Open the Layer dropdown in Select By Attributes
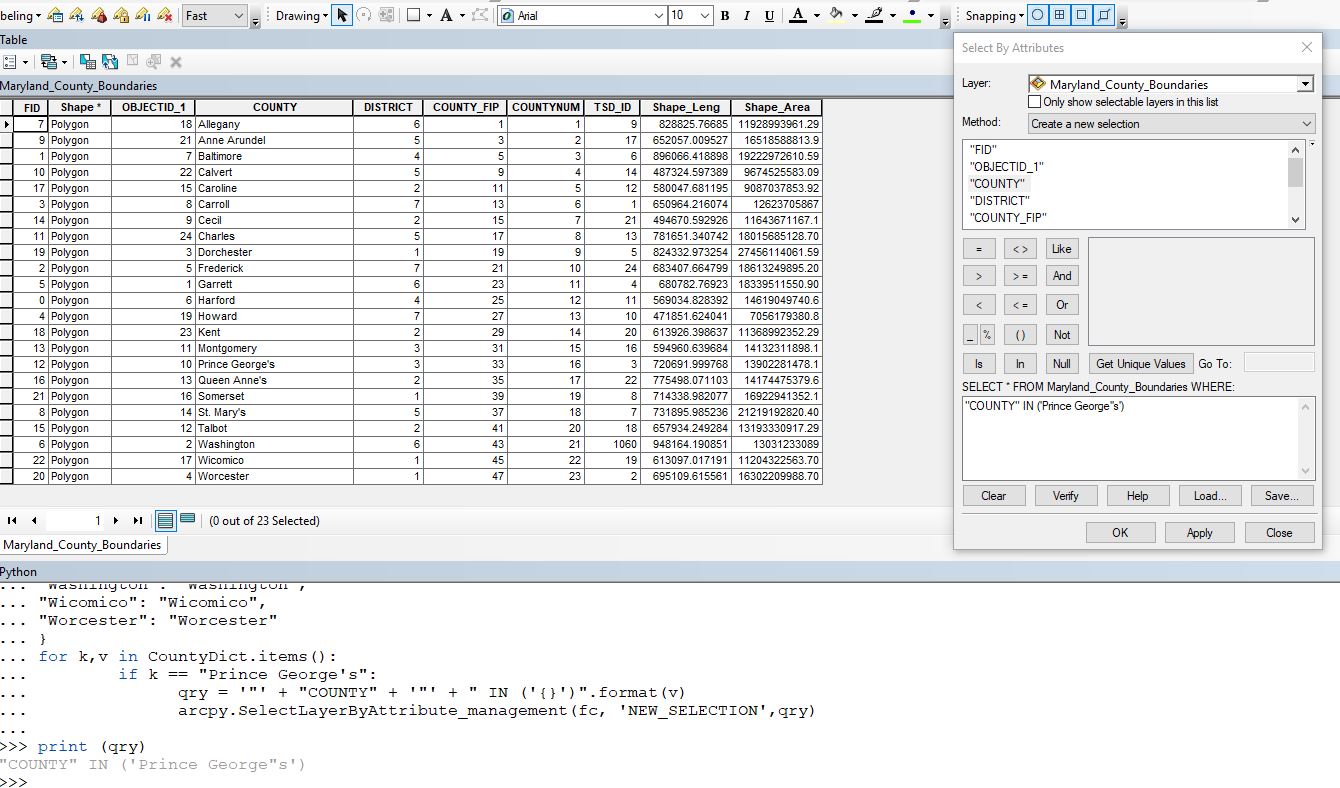Screen dimensions: 1340x788 coord(1305,85)
